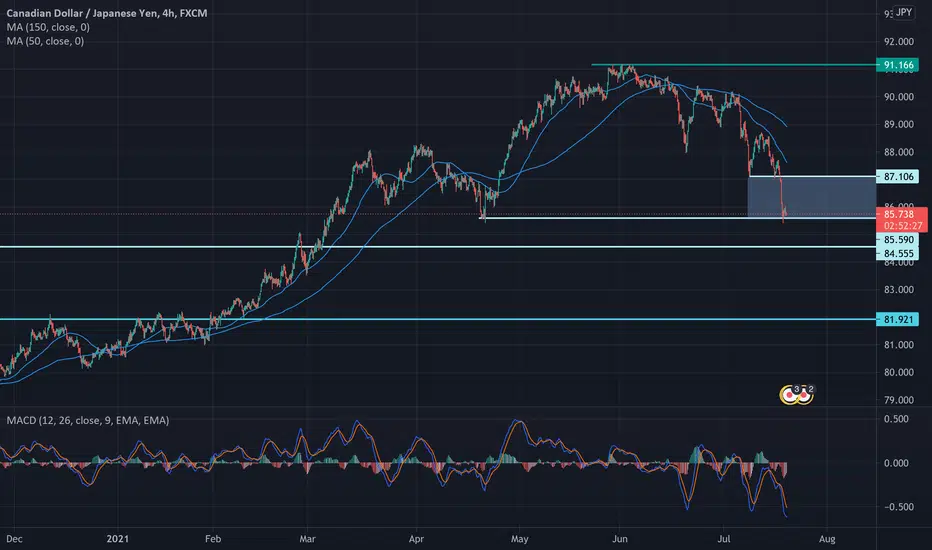Click the Dec label on time axis
Screen dimensions: 932x550
coord(14,539)
